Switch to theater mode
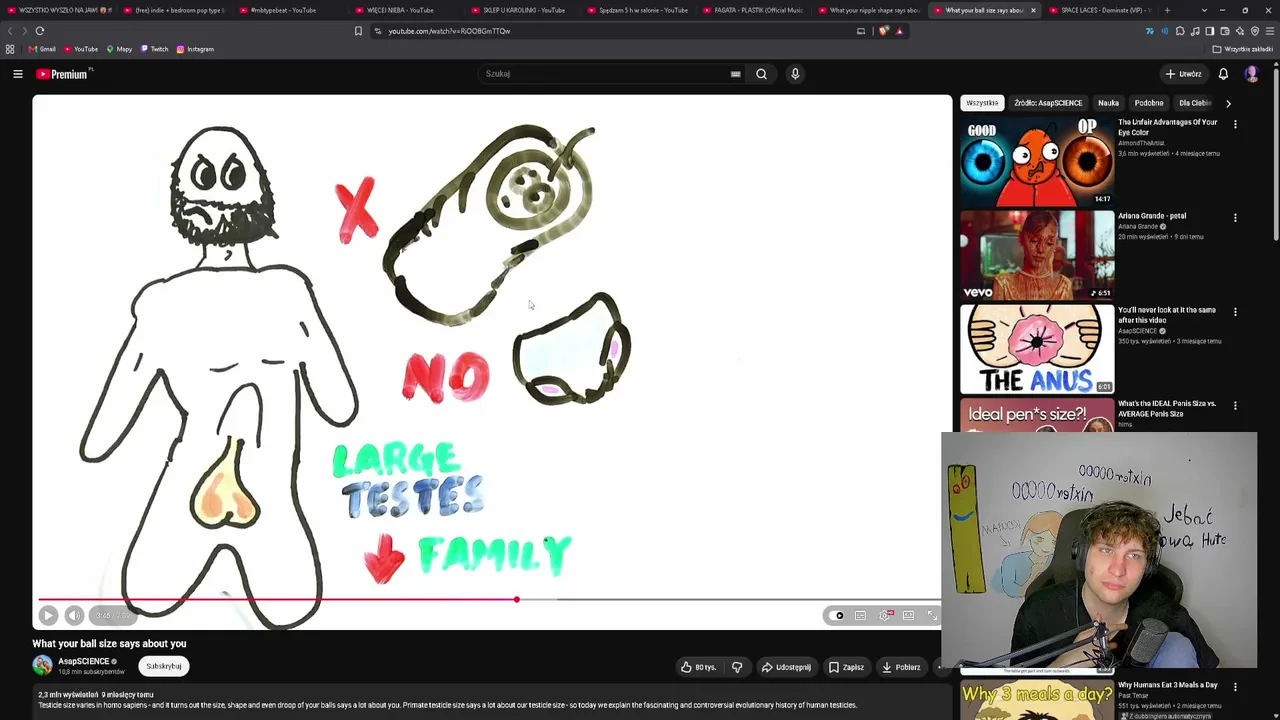This screenshot has width=1280, height=720. [x=908, y=616]
